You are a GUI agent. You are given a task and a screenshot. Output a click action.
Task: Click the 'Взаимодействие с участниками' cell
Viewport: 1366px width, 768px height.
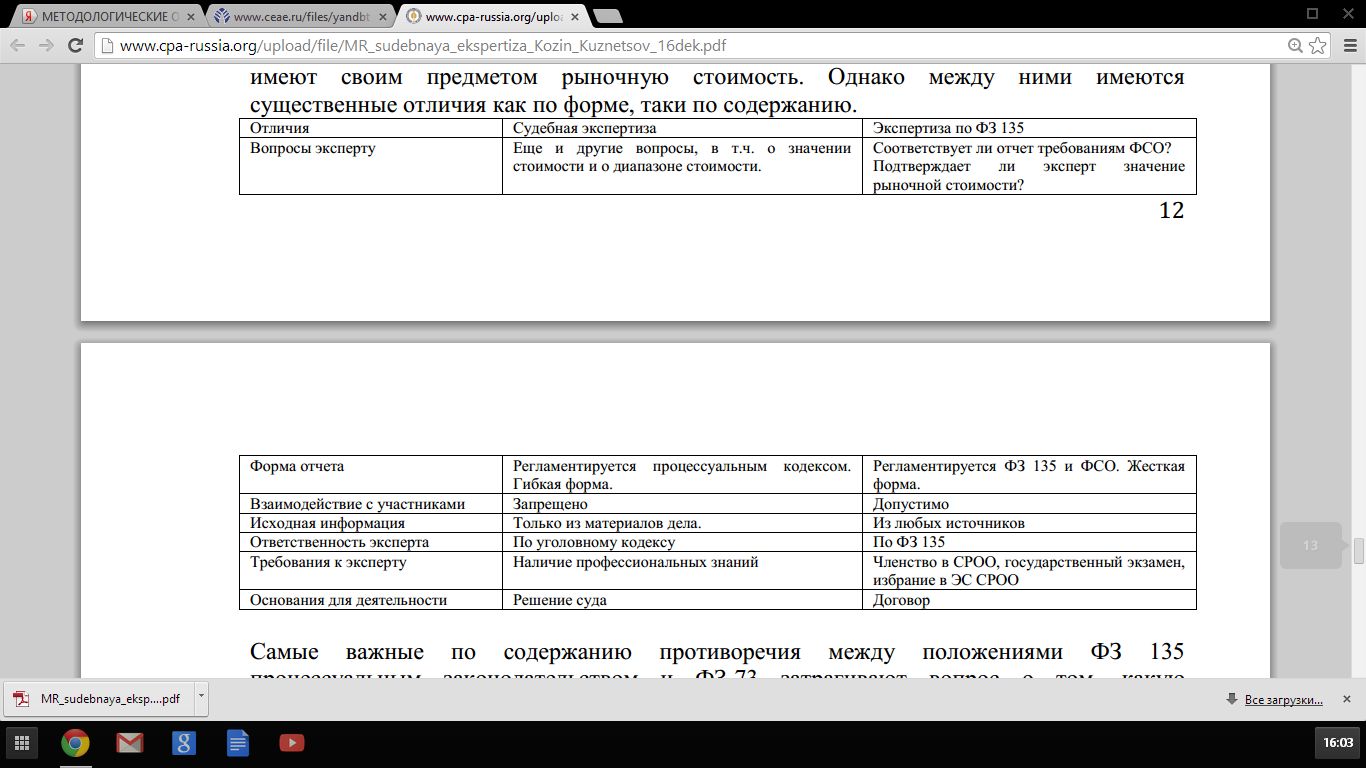coord(370,504)
